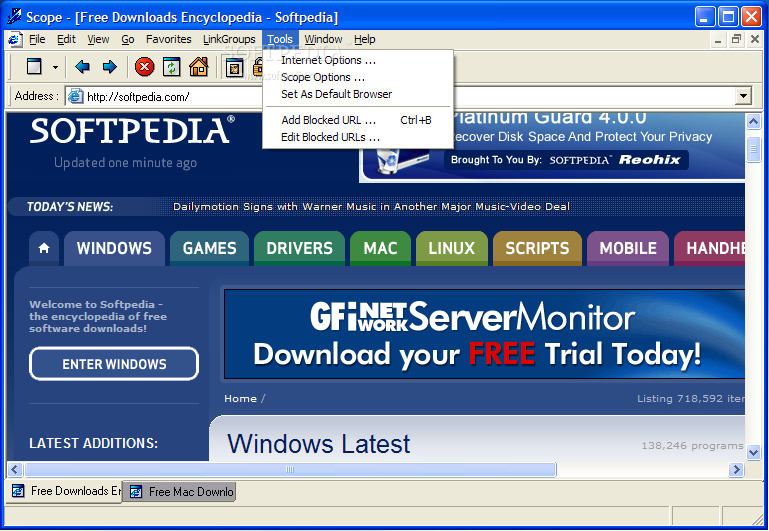Restore the inner document window
The width and height of the screenshot is (769, 531).
click(736, 40)
